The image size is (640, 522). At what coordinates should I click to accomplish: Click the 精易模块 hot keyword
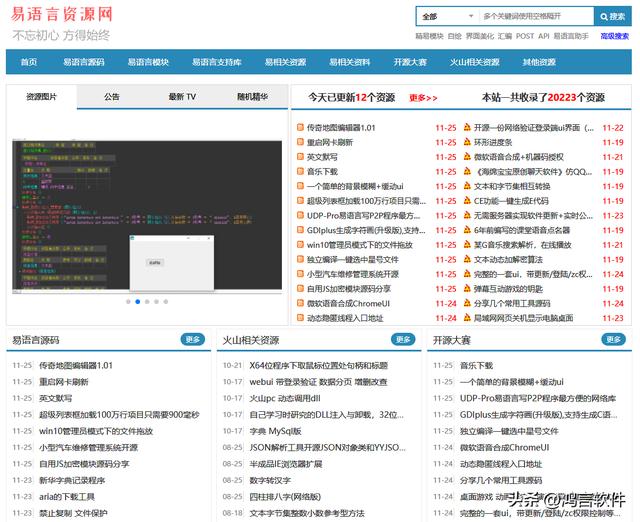click(429, 36)
